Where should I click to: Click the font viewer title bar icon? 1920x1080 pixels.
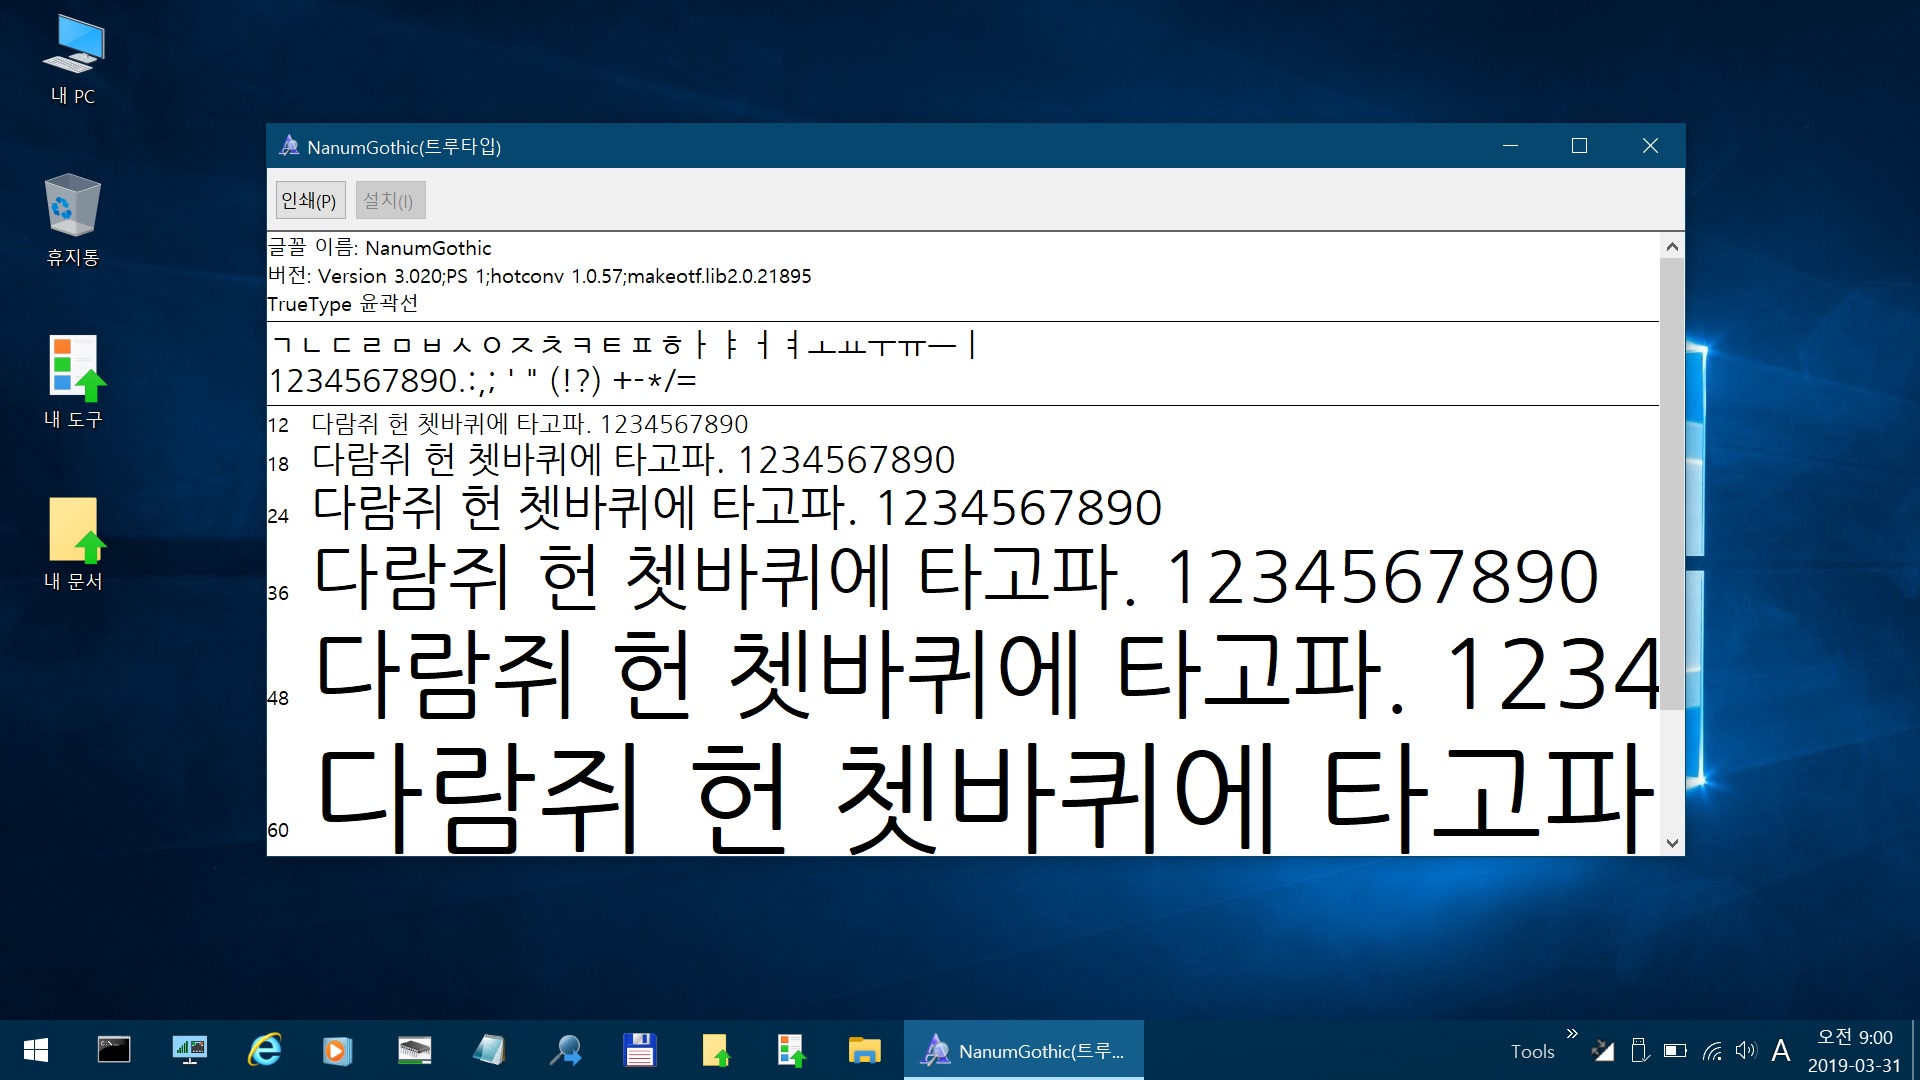(289, 146)
